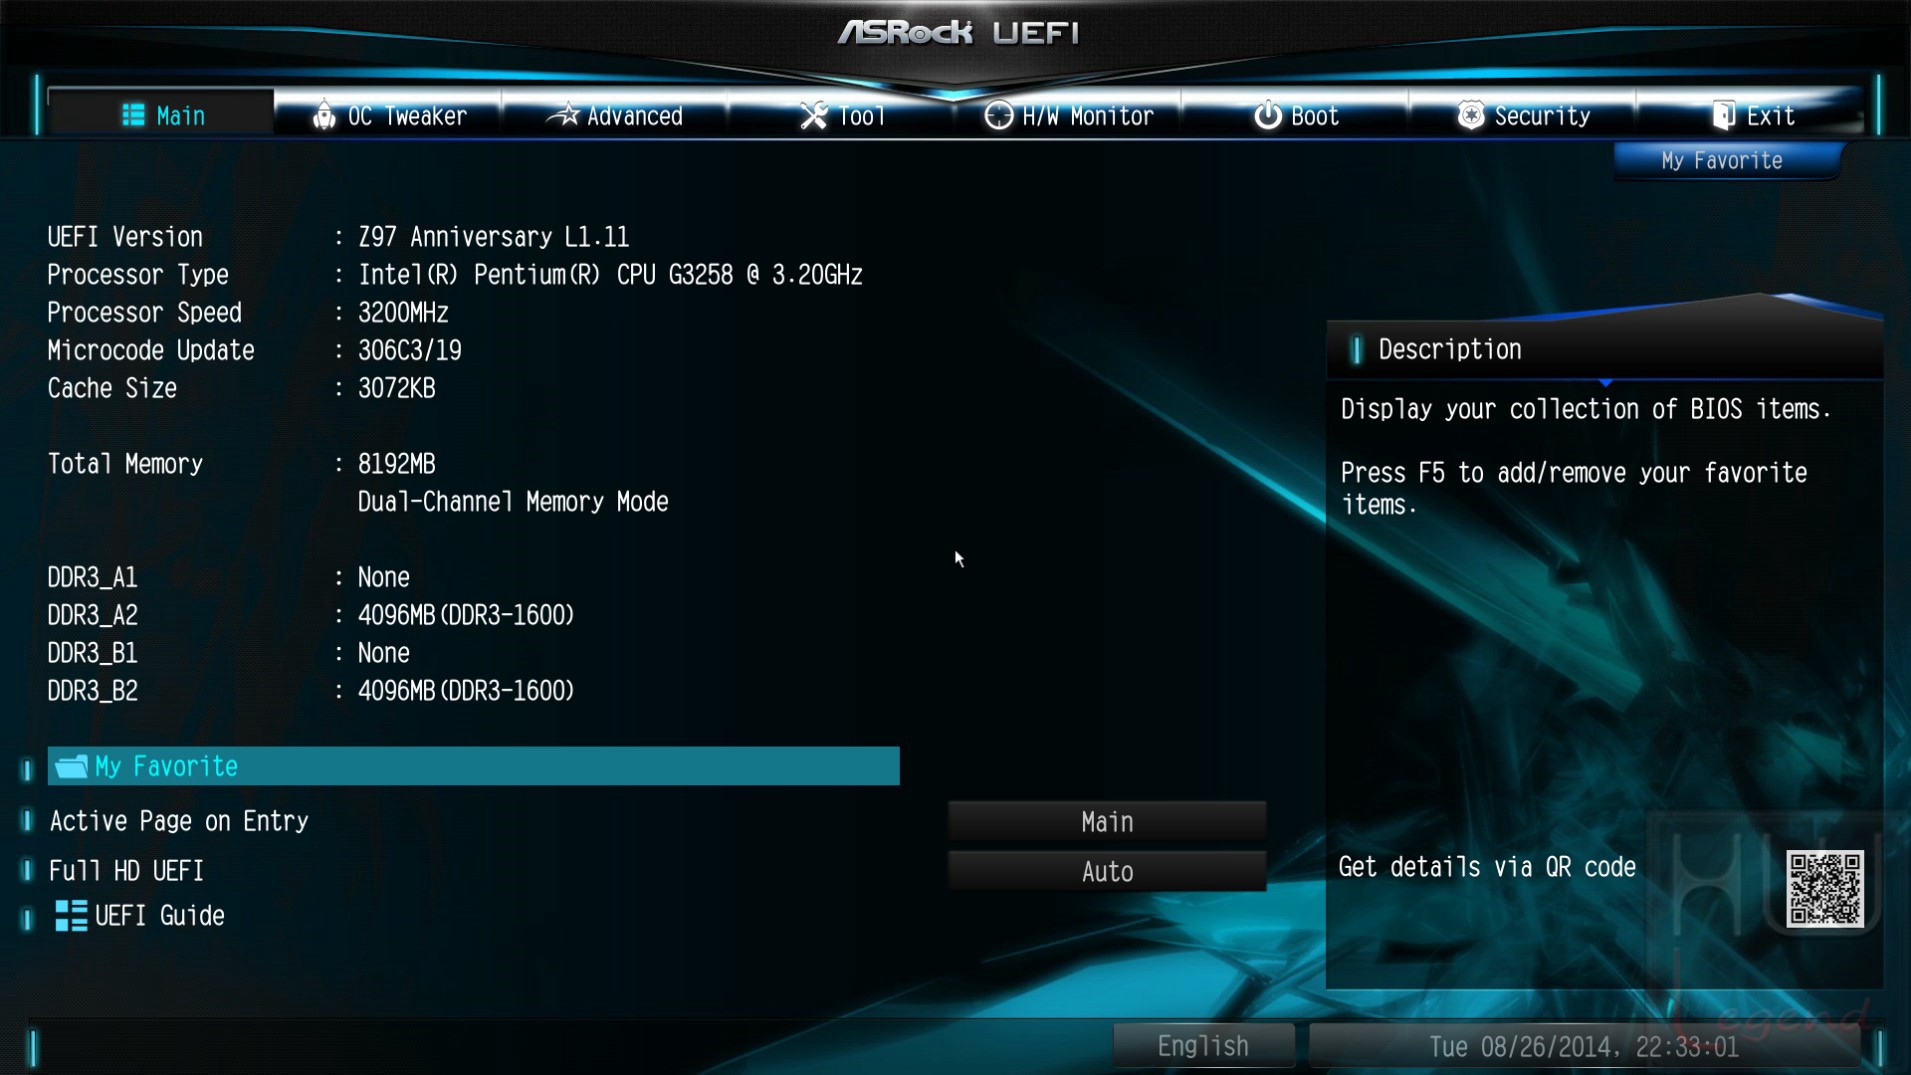Click the DDR3_B2 value 4096MB(DDR3-1600)
The height and width of the screenshot is (1075, 1911).
(466, 691)
